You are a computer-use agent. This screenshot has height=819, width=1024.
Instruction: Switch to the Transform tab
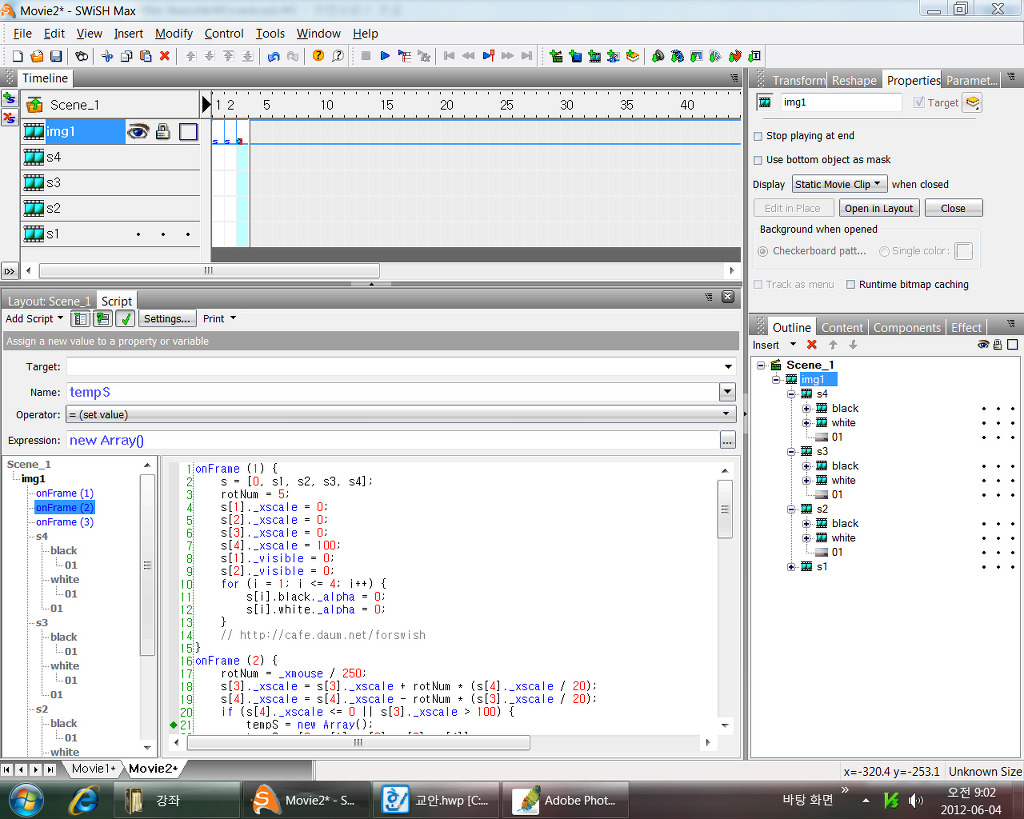798,80
